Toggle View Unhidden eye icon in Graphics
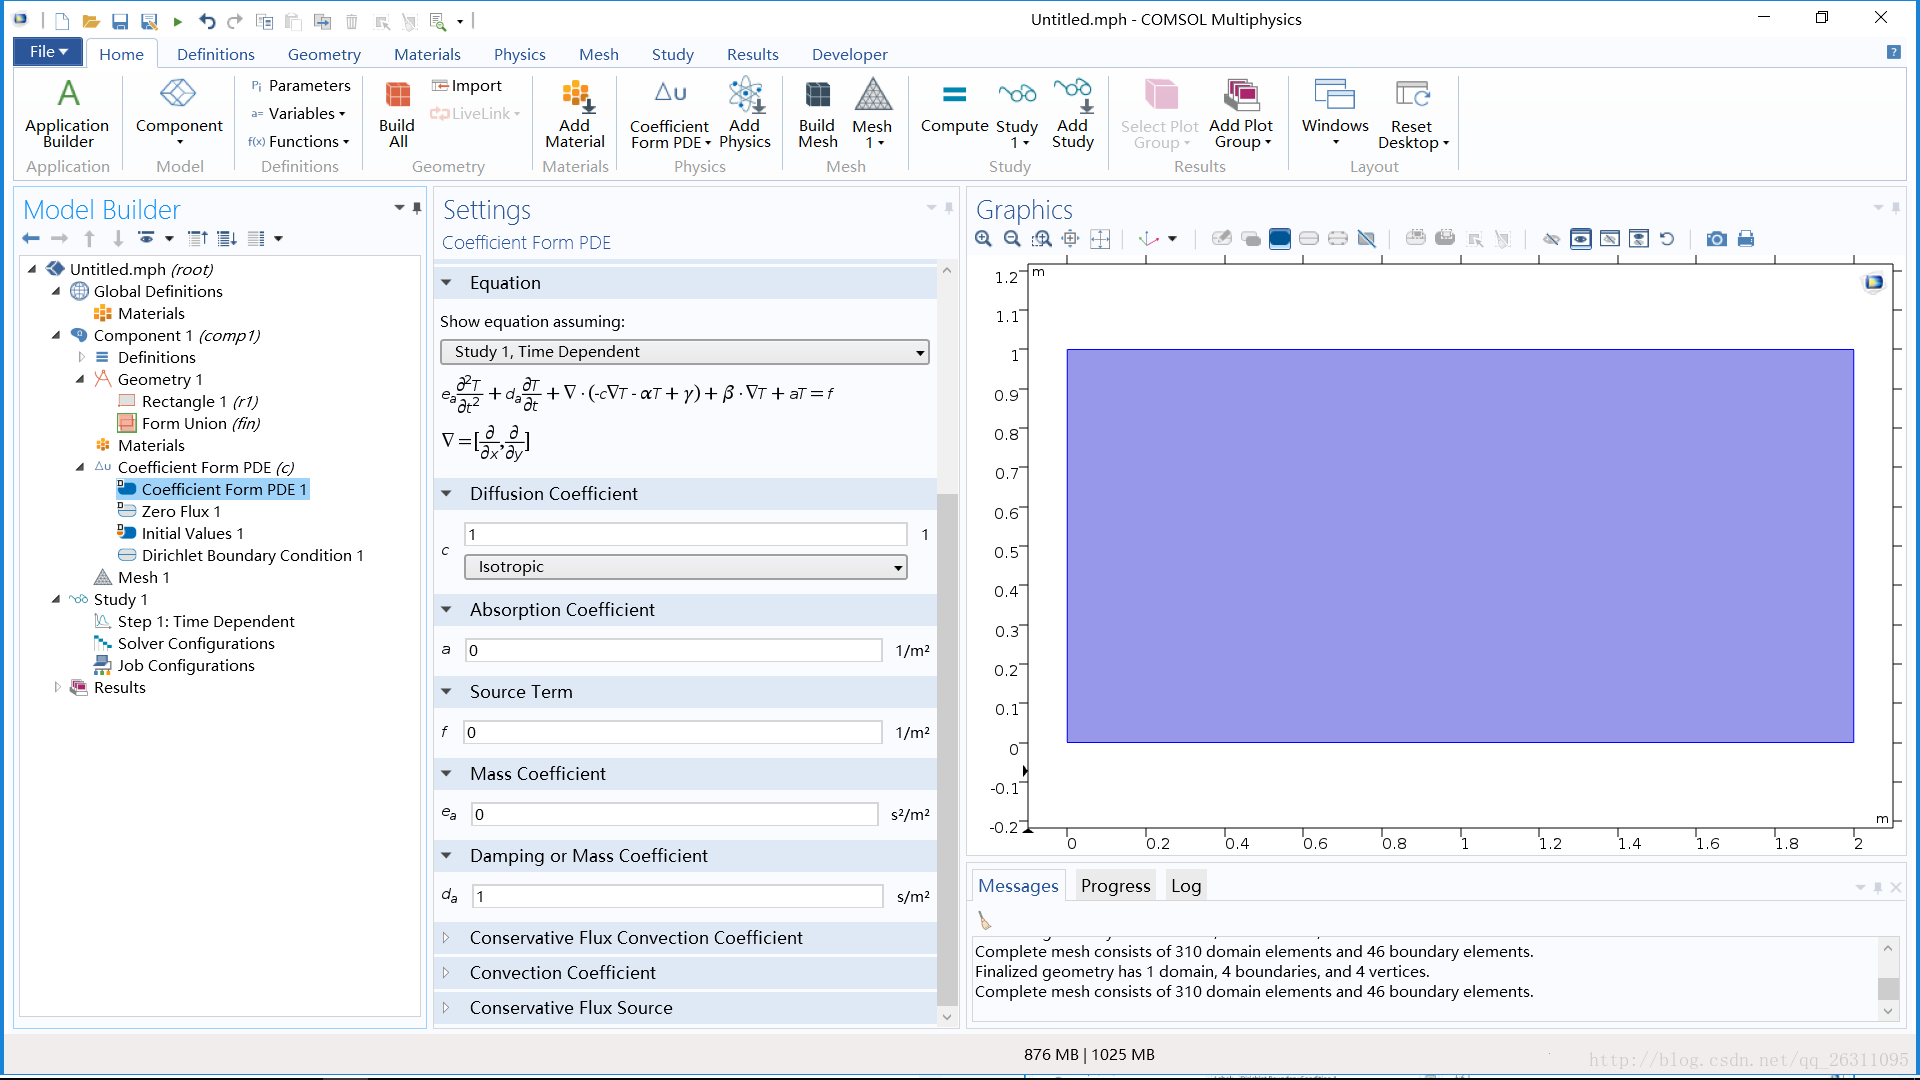 [1581, 239]
